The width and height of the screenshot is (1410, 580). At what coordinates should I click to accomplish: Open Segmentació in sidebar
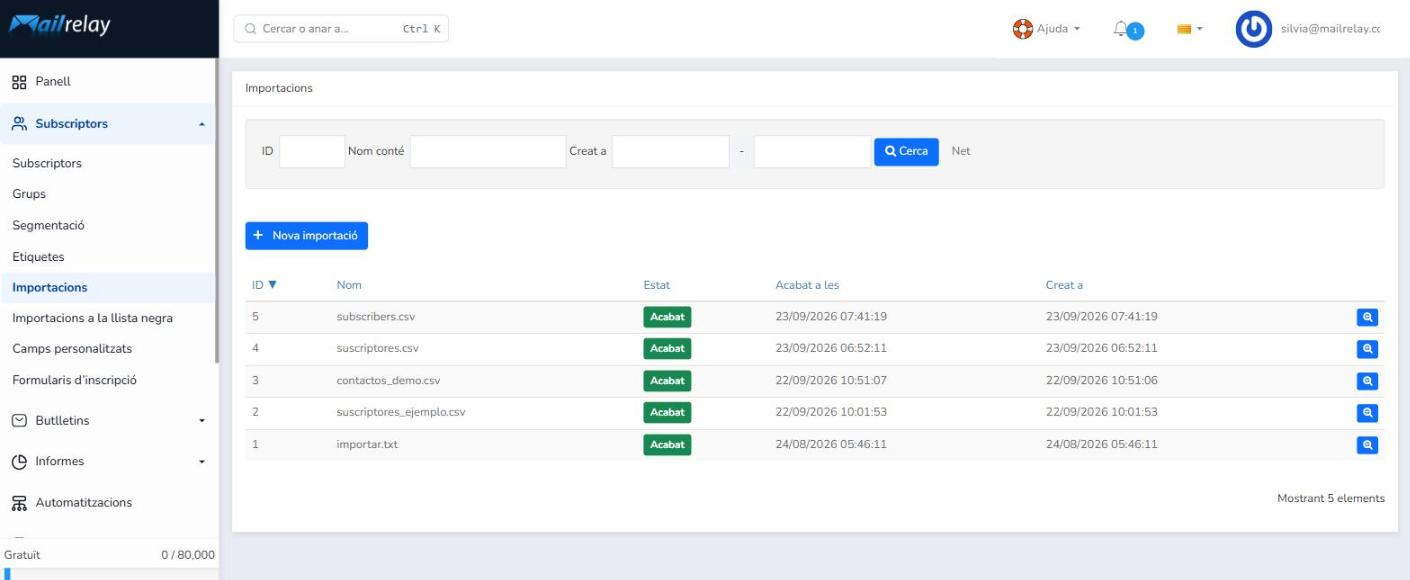[x=48, y=225]
